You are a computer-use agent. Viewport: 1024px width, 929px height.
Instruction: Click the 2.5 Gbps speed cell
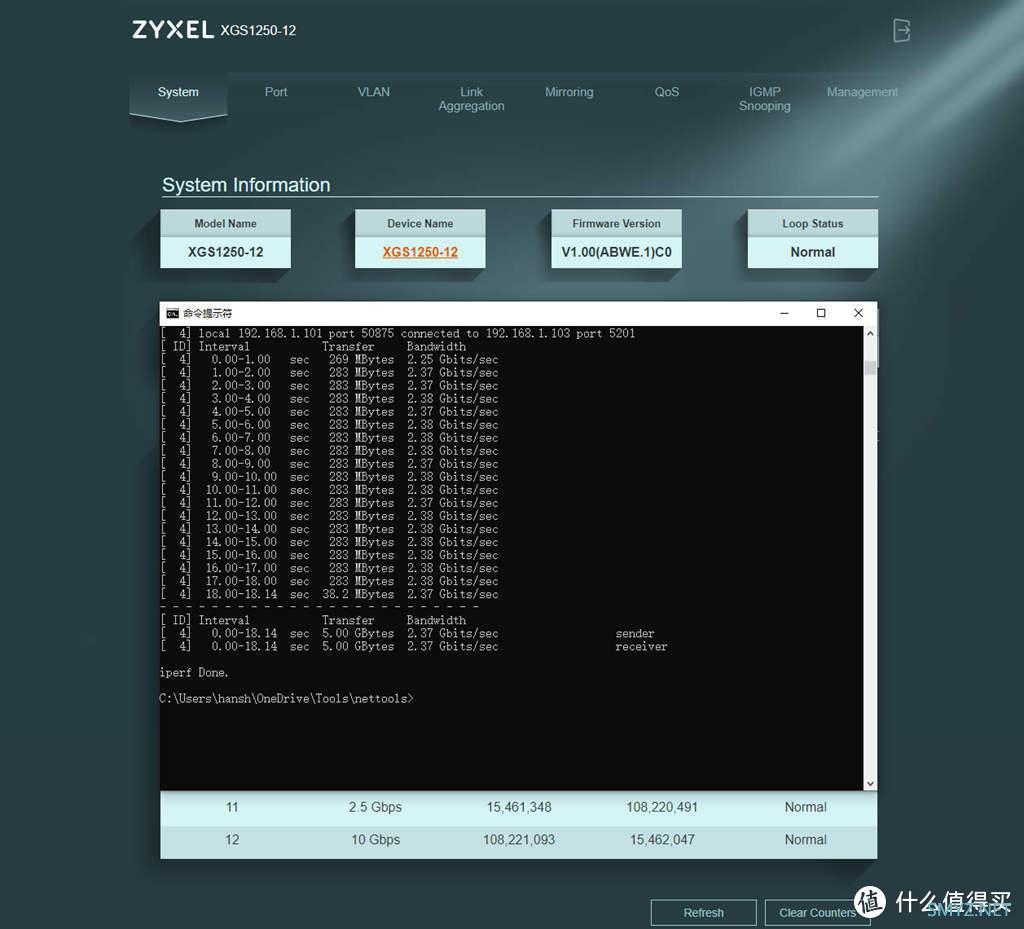[375, 807]
